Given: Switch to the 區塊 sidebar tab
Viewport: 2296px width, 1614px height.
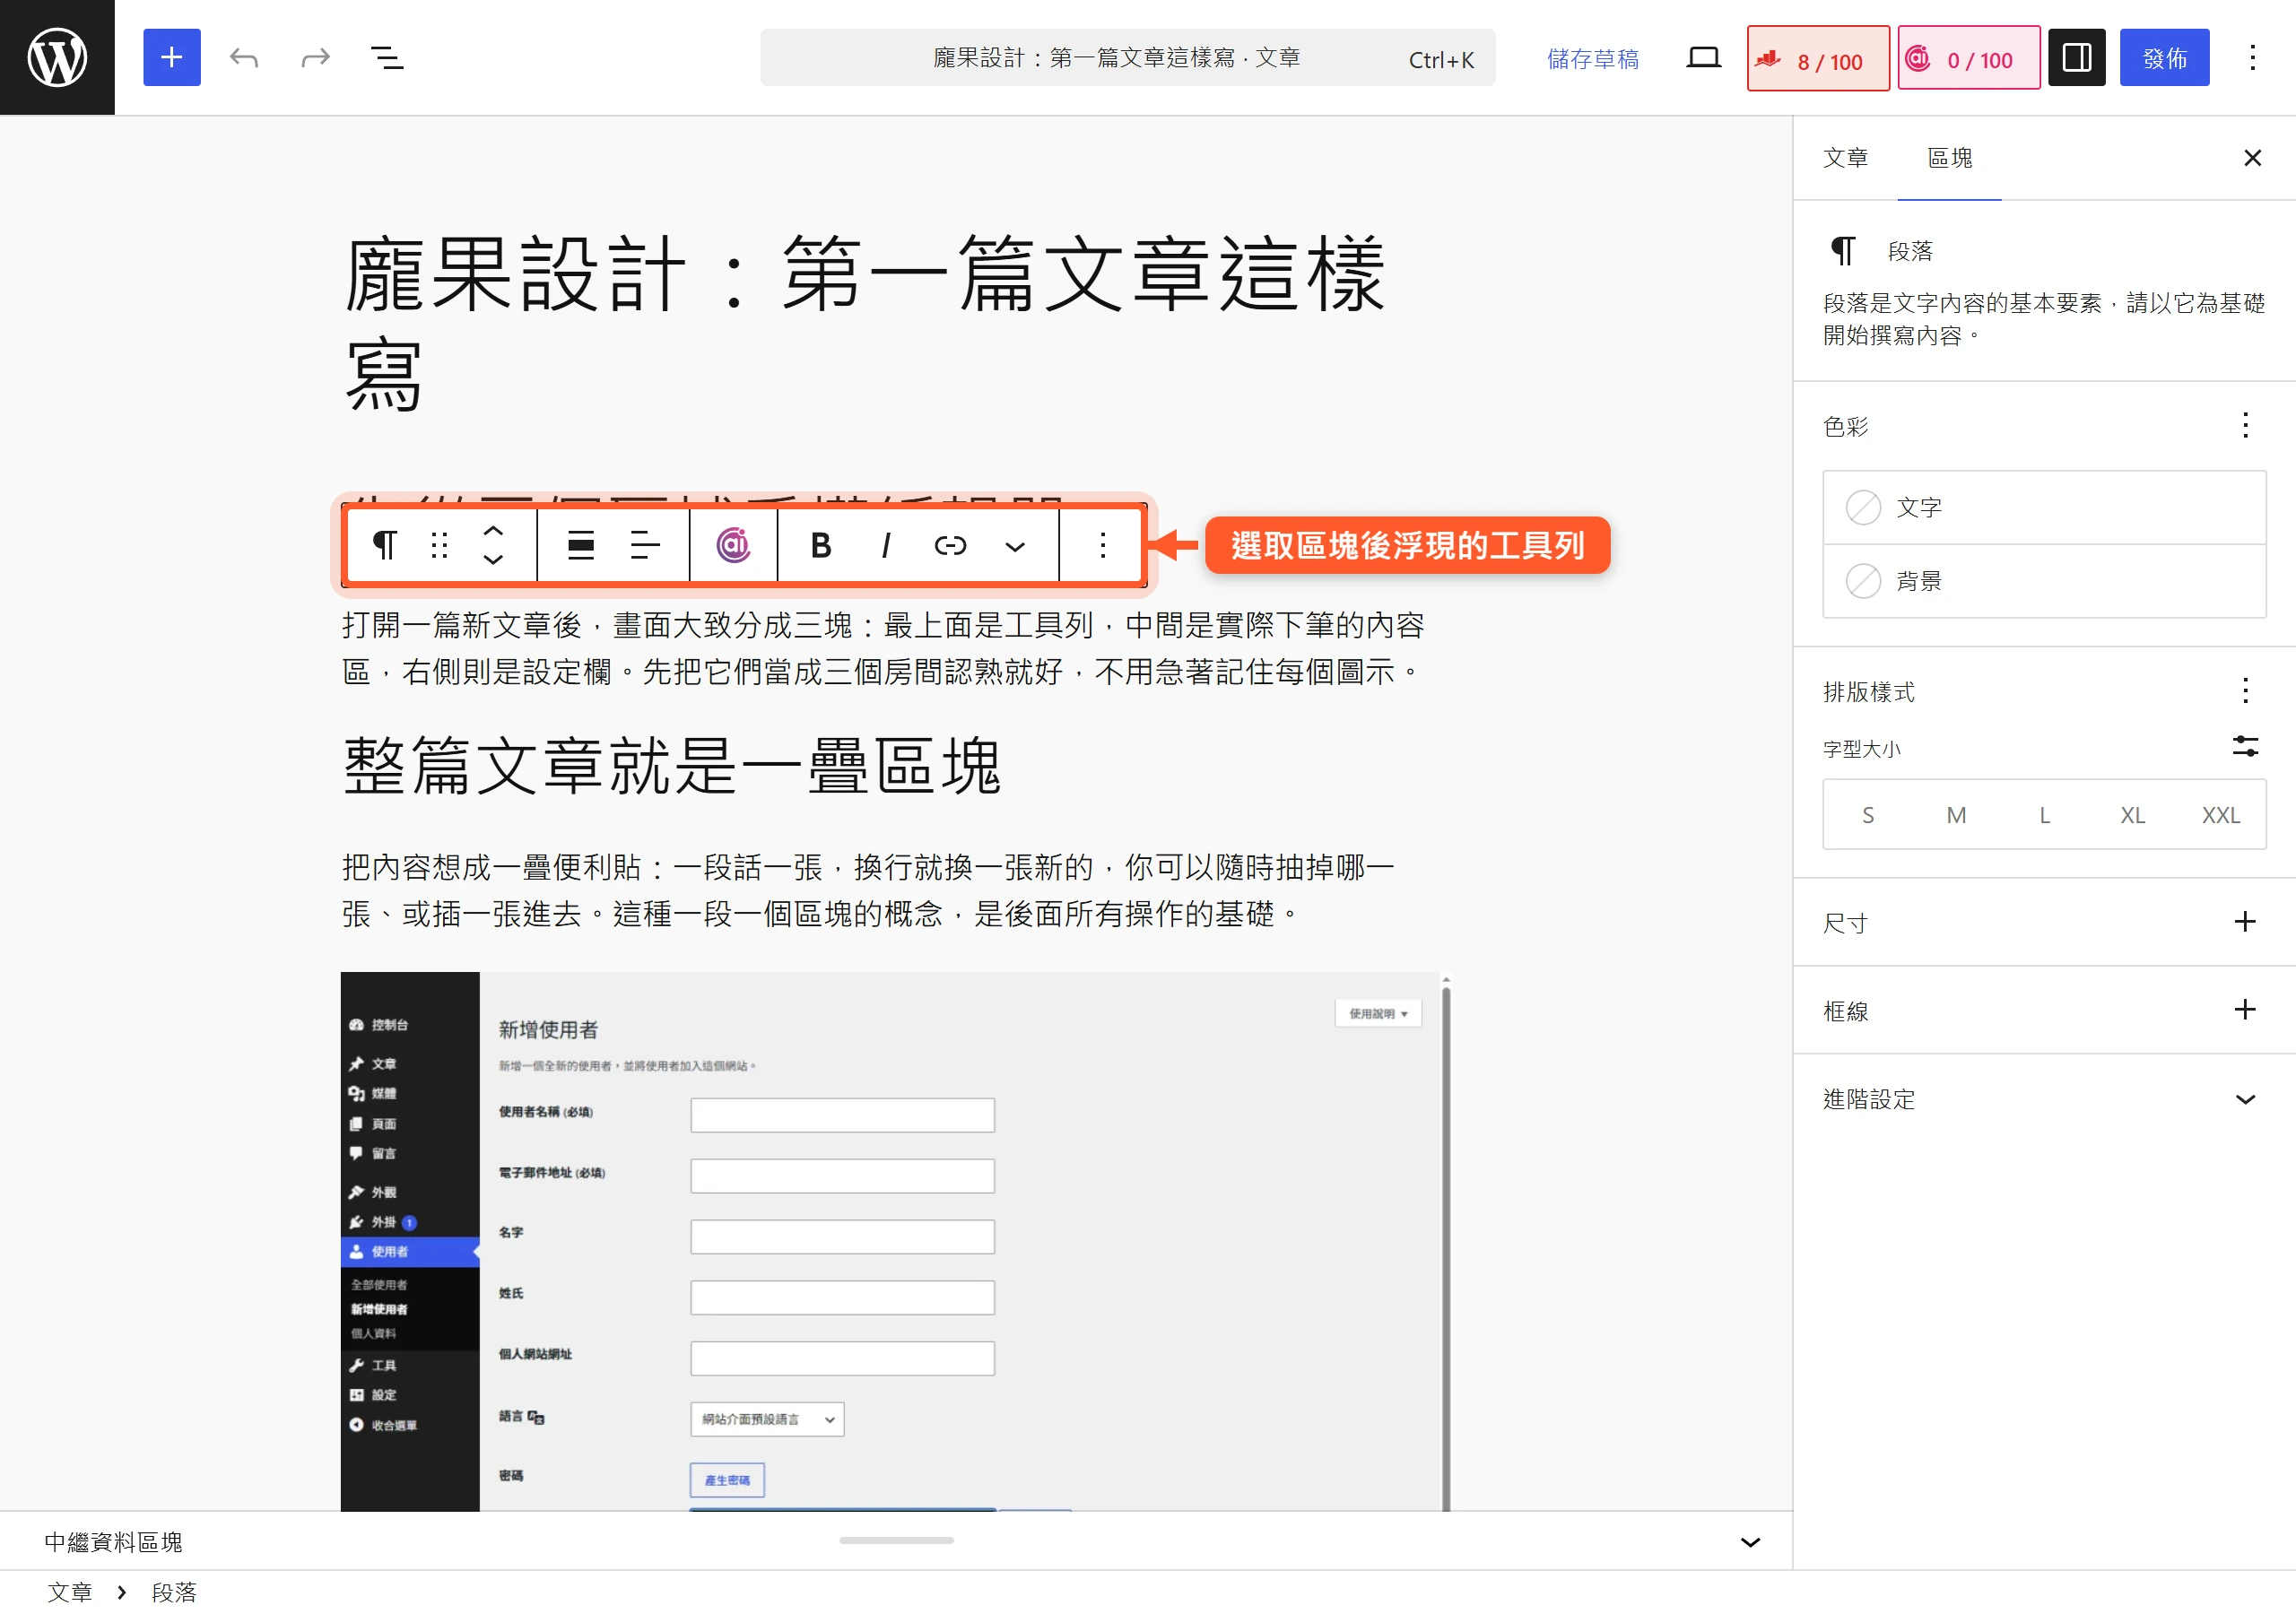Looking at the screenshot, I should click(x=1949, y=158).
